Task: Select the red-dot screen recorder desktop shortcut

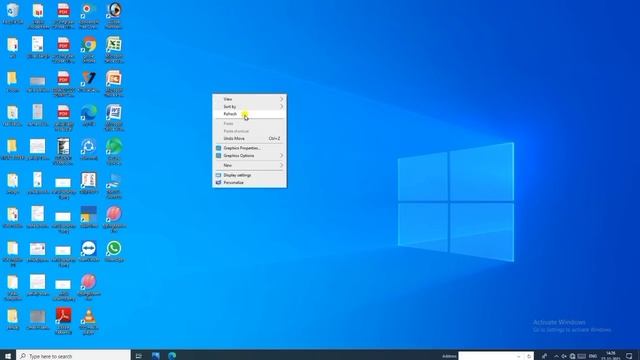Action: 89,16
